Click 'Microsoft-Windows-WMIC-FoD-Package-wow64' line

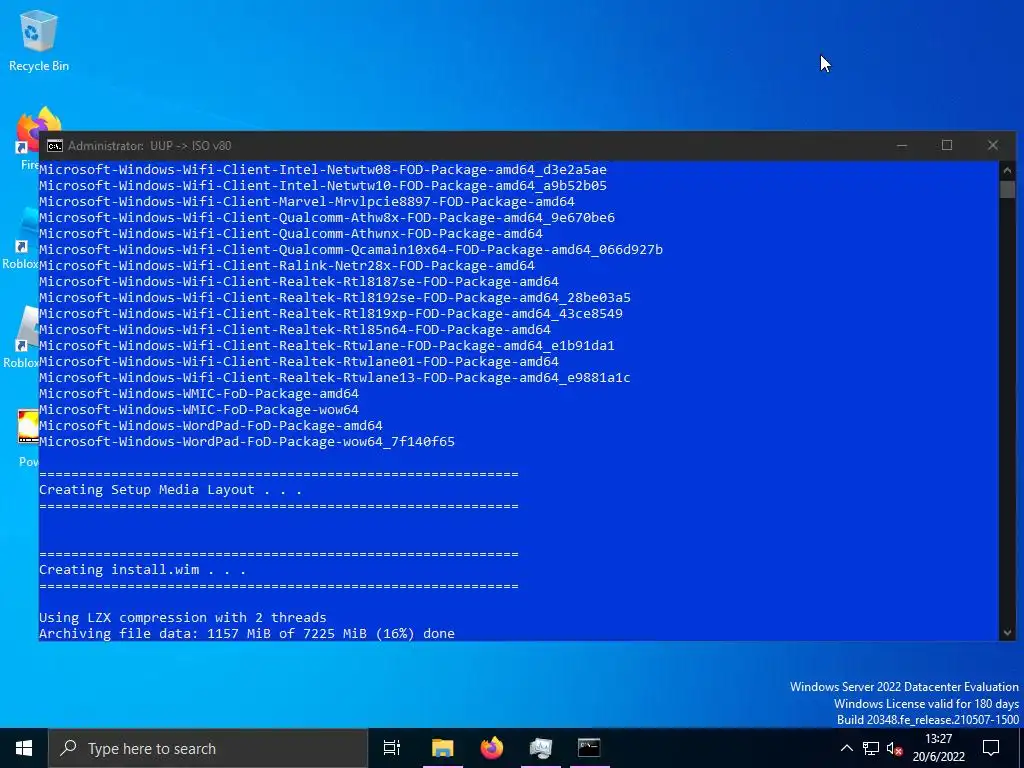(x=199, y=409)
